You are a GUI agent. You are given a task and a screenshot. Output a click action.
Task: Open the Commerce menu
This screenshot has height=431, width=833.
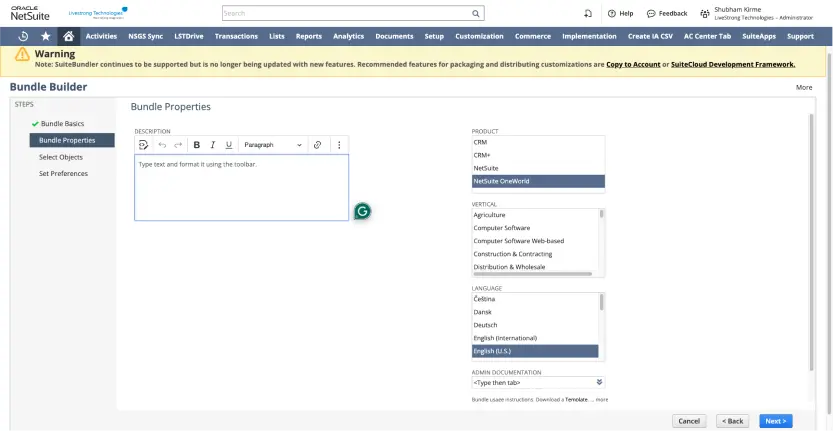[533, 36]
